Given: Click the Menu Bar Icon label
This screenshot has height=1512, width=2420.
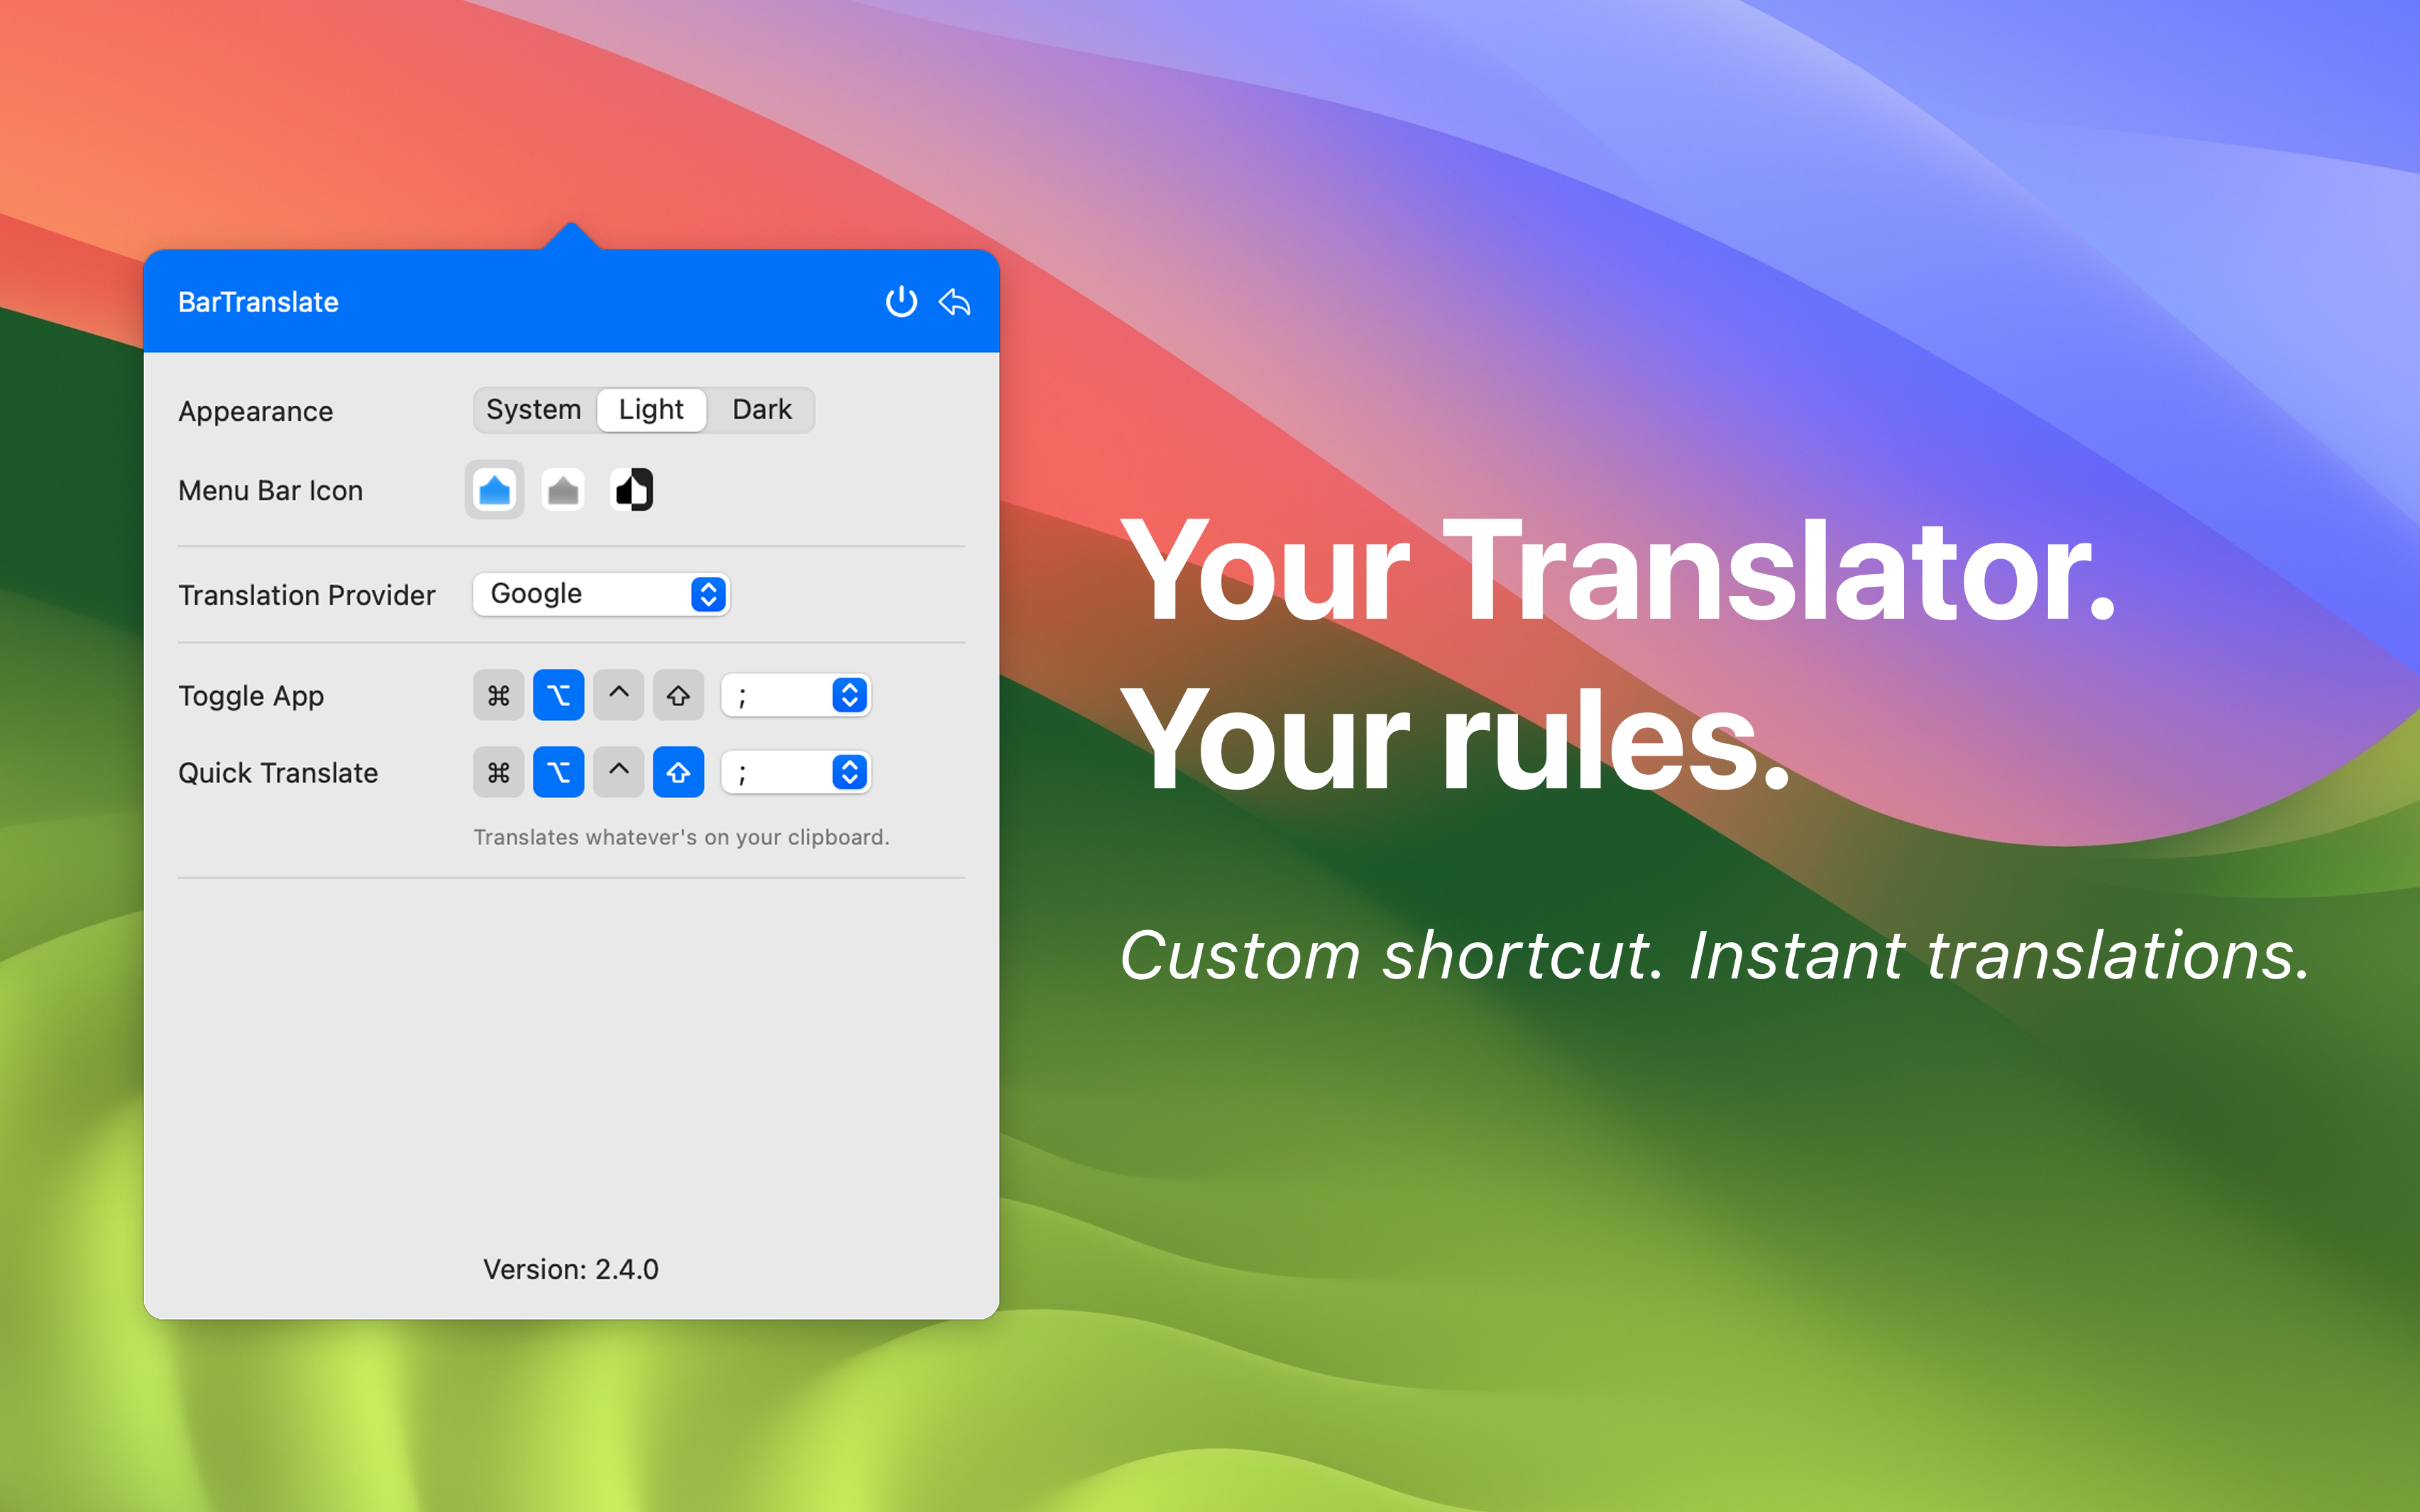Looking at the screenshot, I should point(271,491).
